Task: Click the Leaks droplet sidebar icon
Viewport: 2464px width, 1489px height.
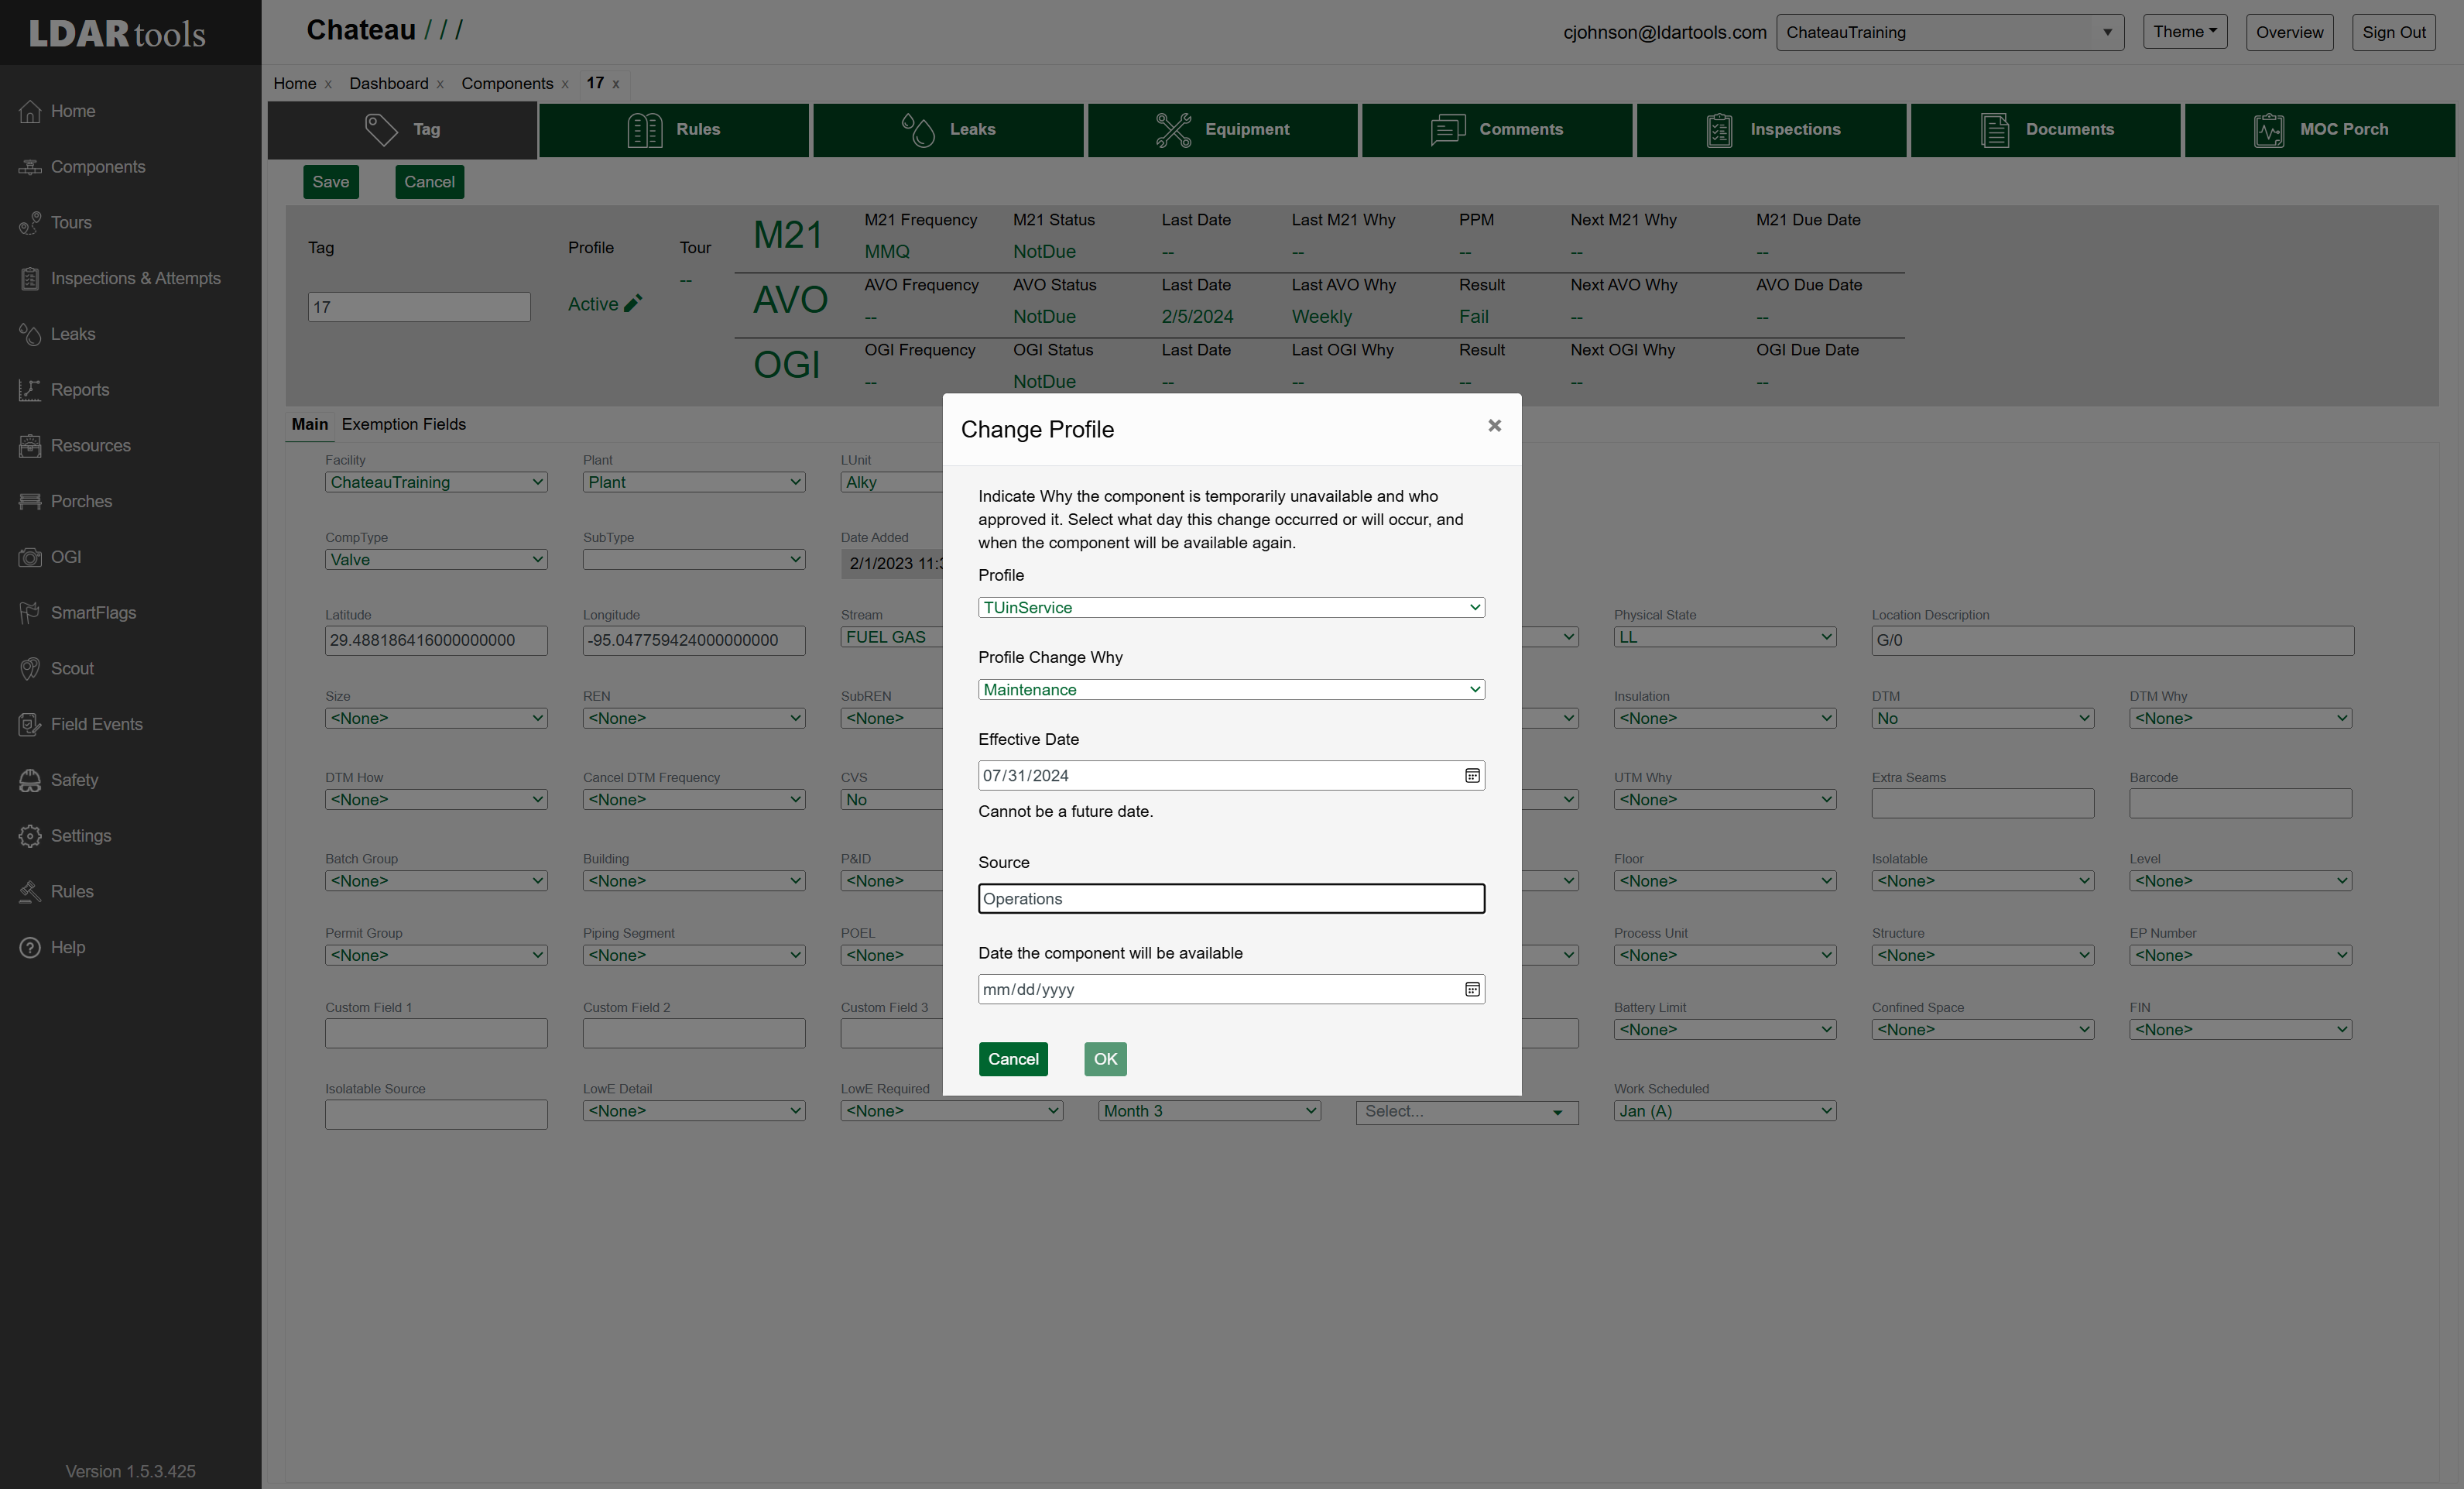Action: point(30,334)
